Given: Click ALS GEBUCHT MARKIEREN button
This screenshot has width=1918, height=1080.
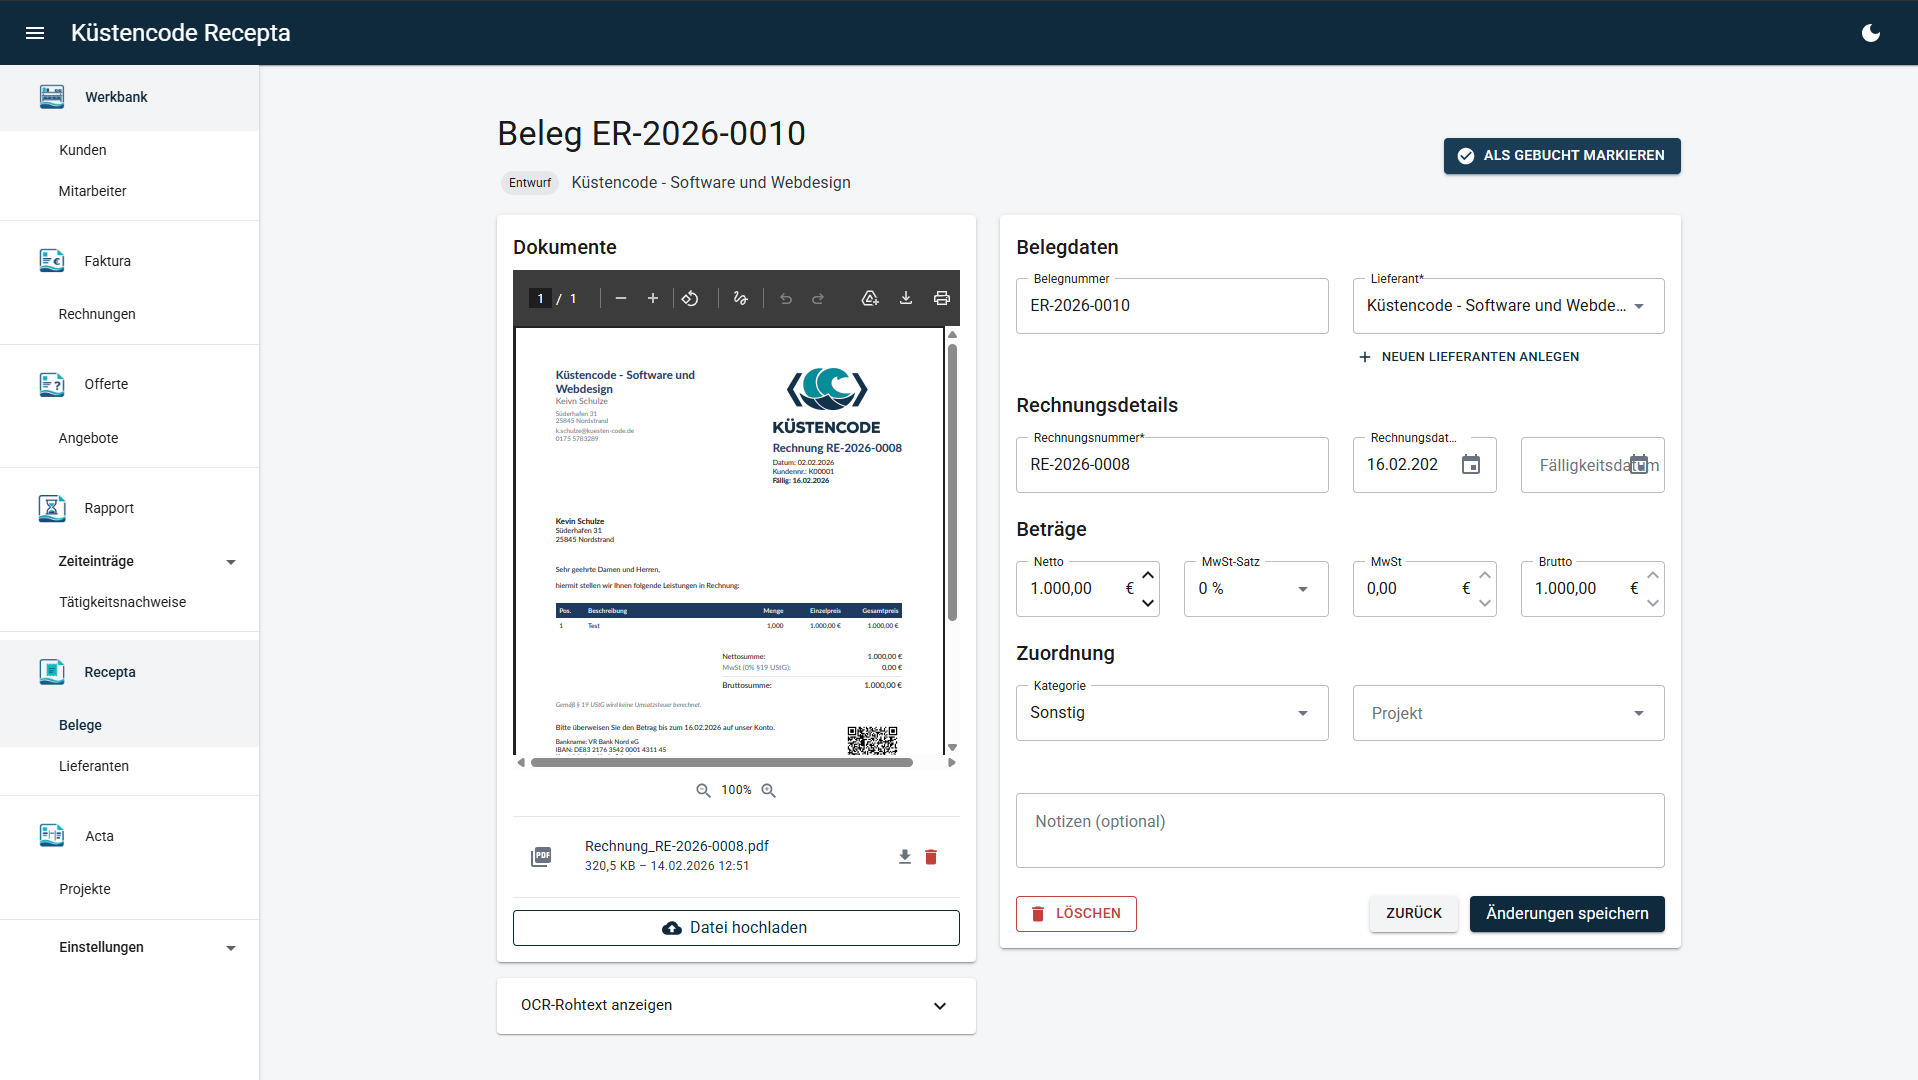Looking at the screenshot, I should tap(1561, 156).
